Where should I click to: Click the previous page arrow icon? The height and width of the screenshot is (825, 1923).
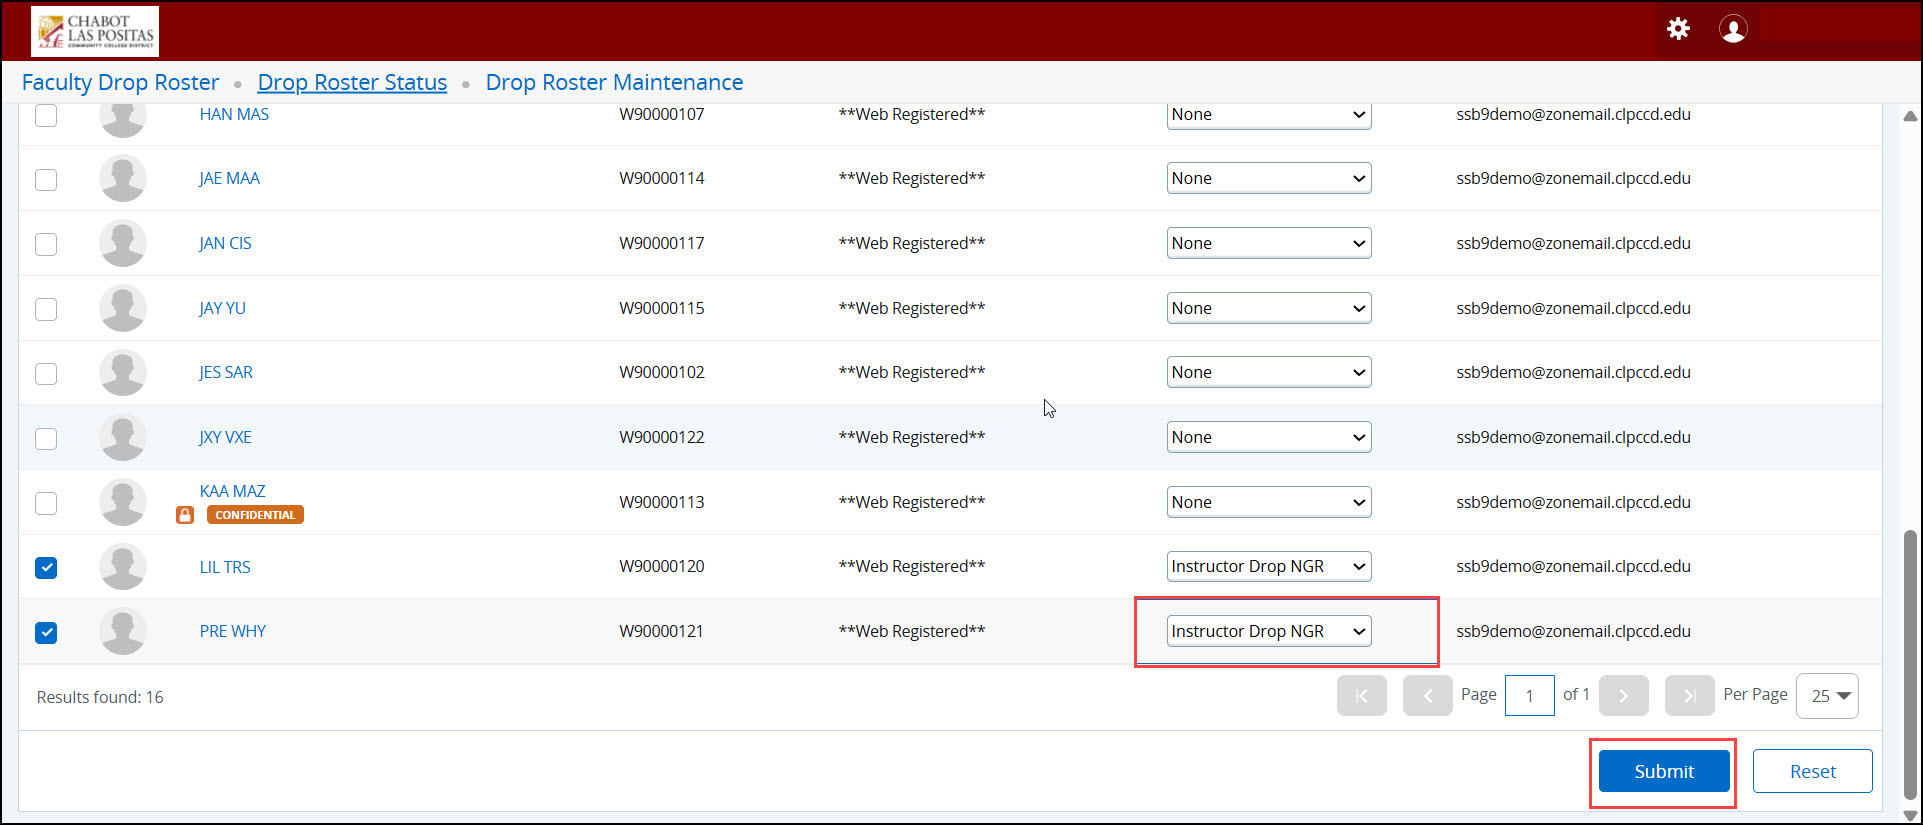coord(1427,696)
